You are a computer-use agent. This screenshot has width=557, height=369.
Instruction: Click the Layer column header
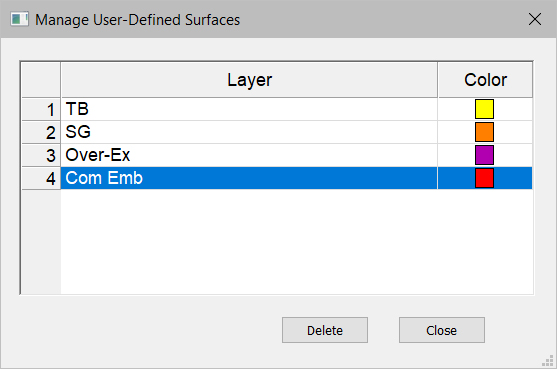tap(249, 80)
